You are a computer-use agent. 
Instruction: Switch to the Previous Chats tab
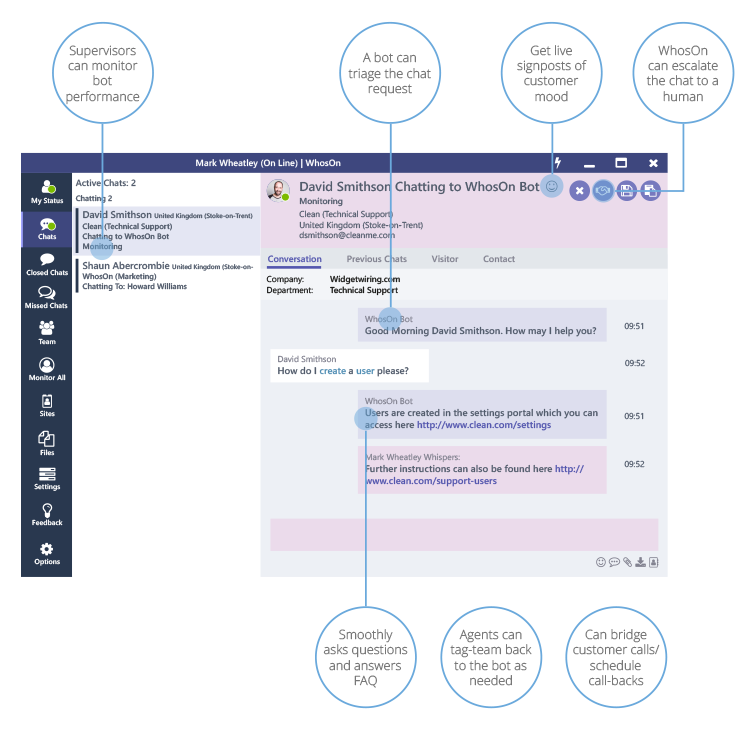tap(377, 259)
